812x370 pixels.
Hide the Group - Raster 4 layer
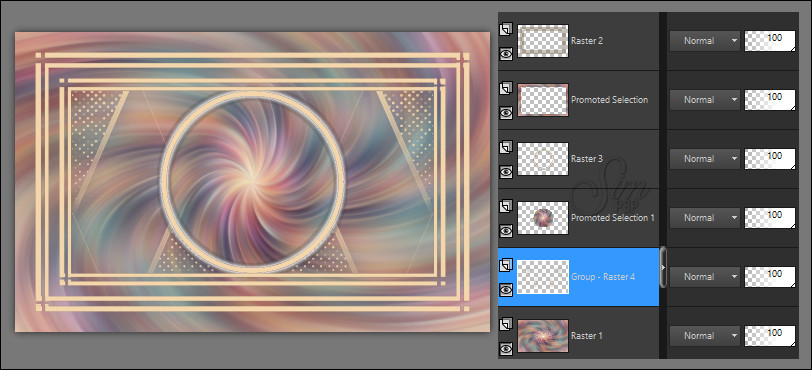506,290
